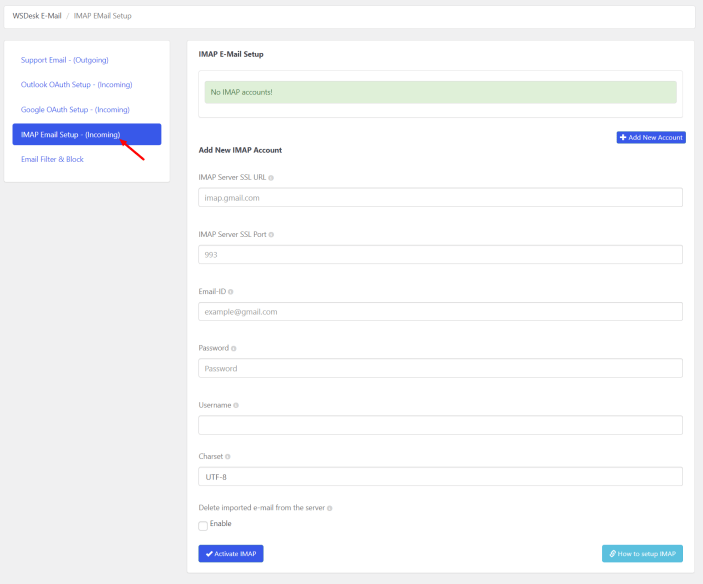
Task: Click the IMAP Server SSL URL help icon
Action: point(271,177)
